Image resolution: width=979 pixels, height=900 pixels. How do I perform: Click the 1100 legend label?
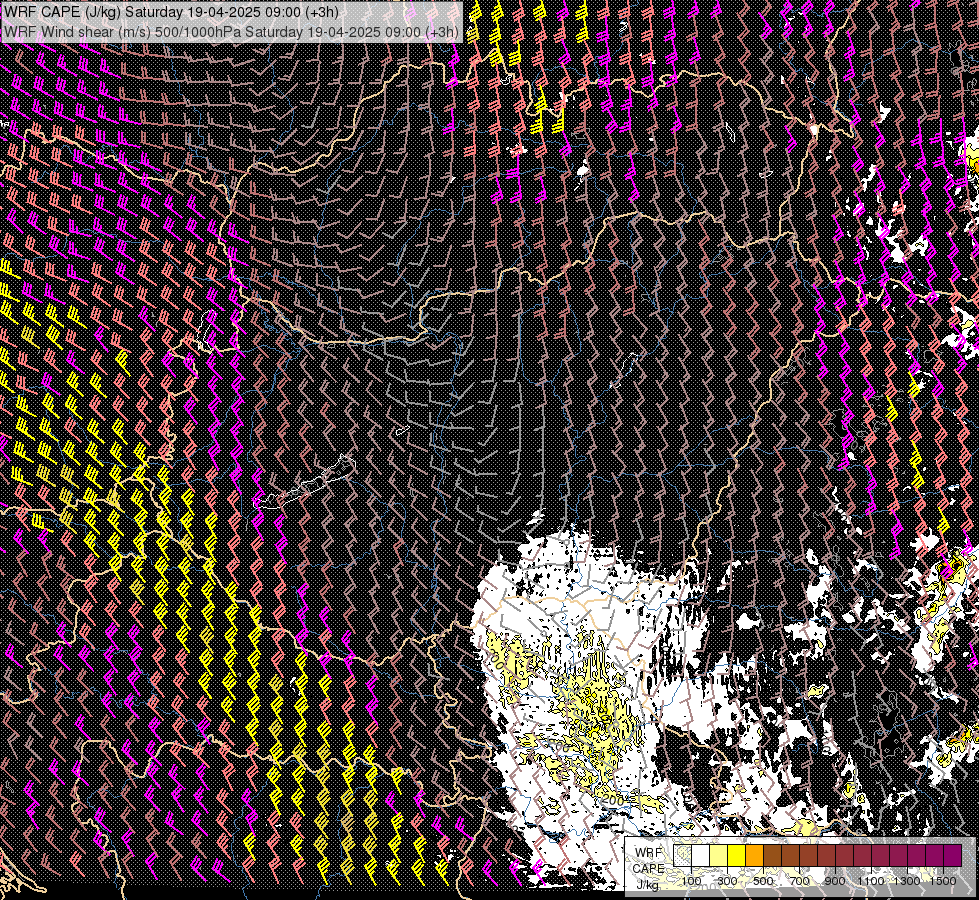pyautogui.click(x=870, y=881)
